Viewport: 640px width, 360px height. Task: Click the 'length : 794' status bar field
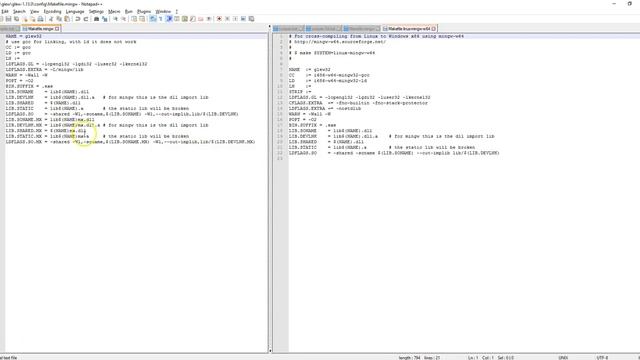point(409,358)
